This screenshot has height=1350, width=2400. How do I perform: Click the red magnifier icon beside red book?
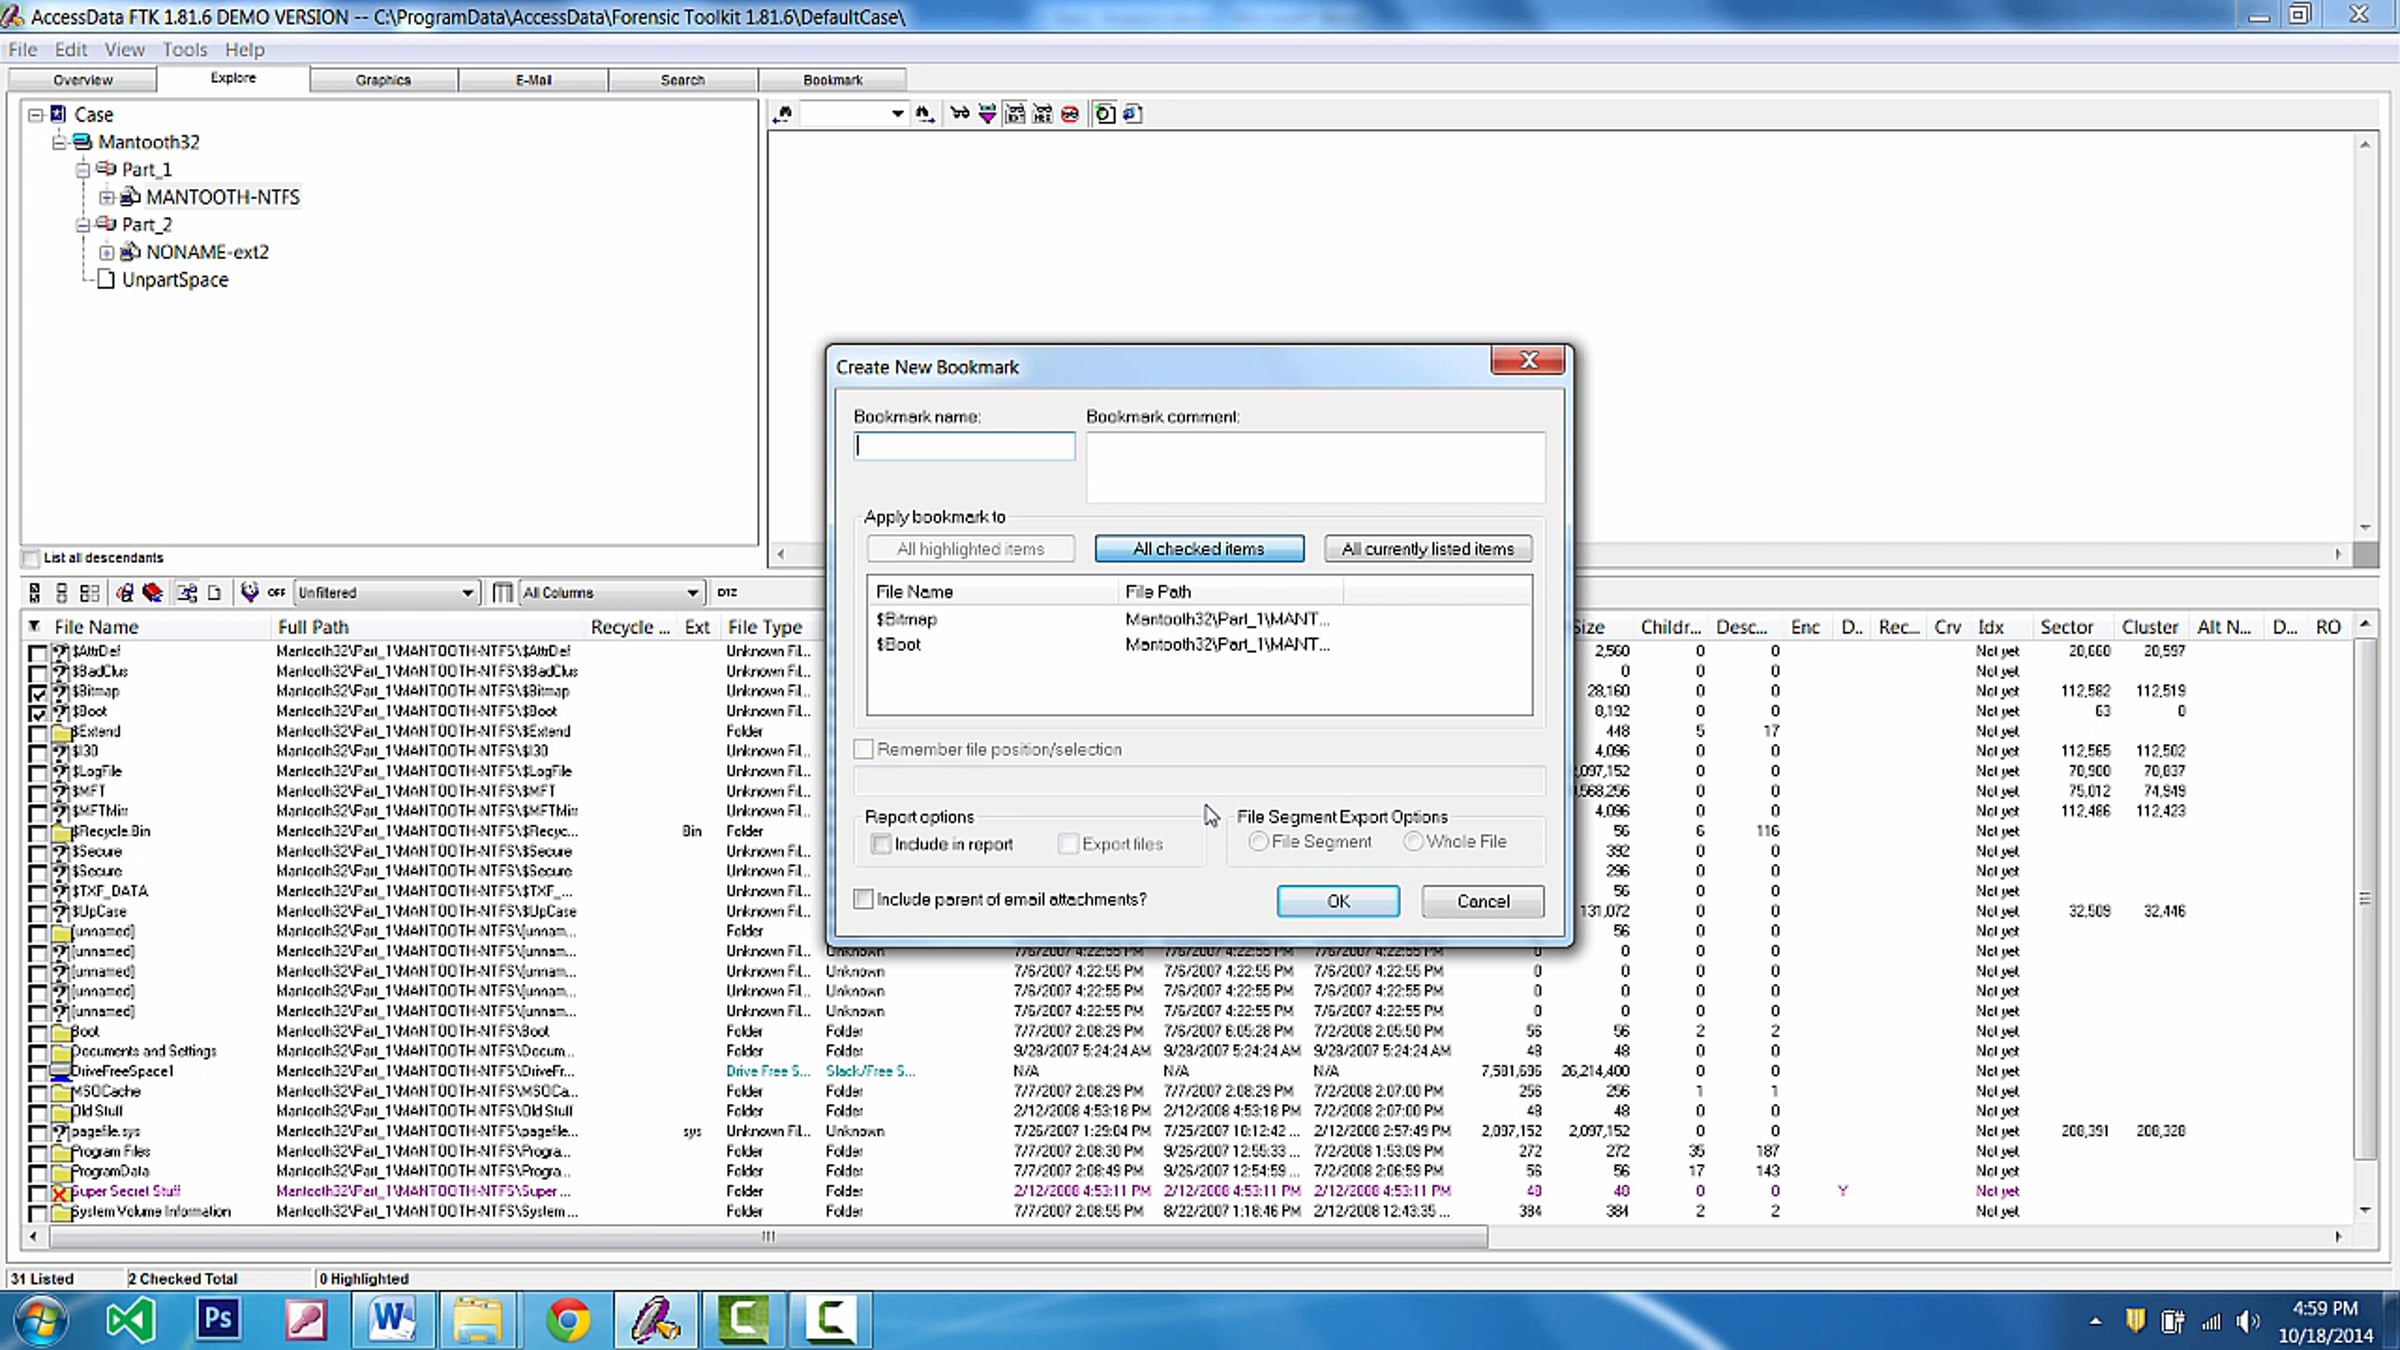click(125, 593)
